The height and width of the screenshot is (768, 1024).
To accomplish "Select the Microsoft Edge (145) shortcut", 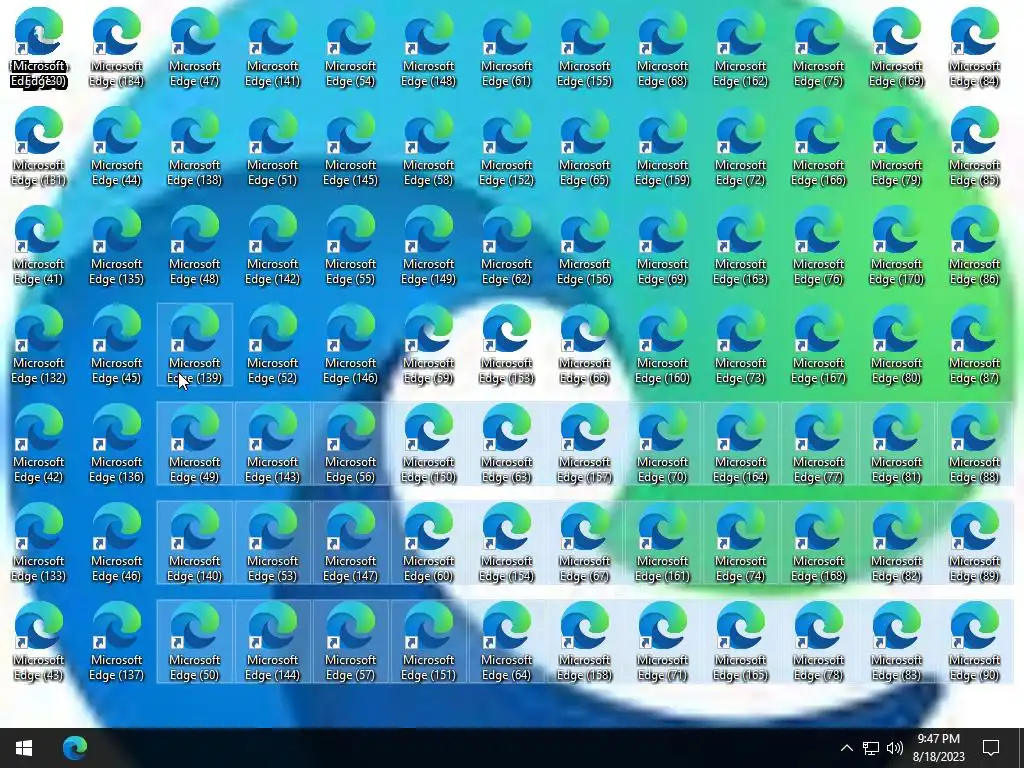I will click(351, 146).
